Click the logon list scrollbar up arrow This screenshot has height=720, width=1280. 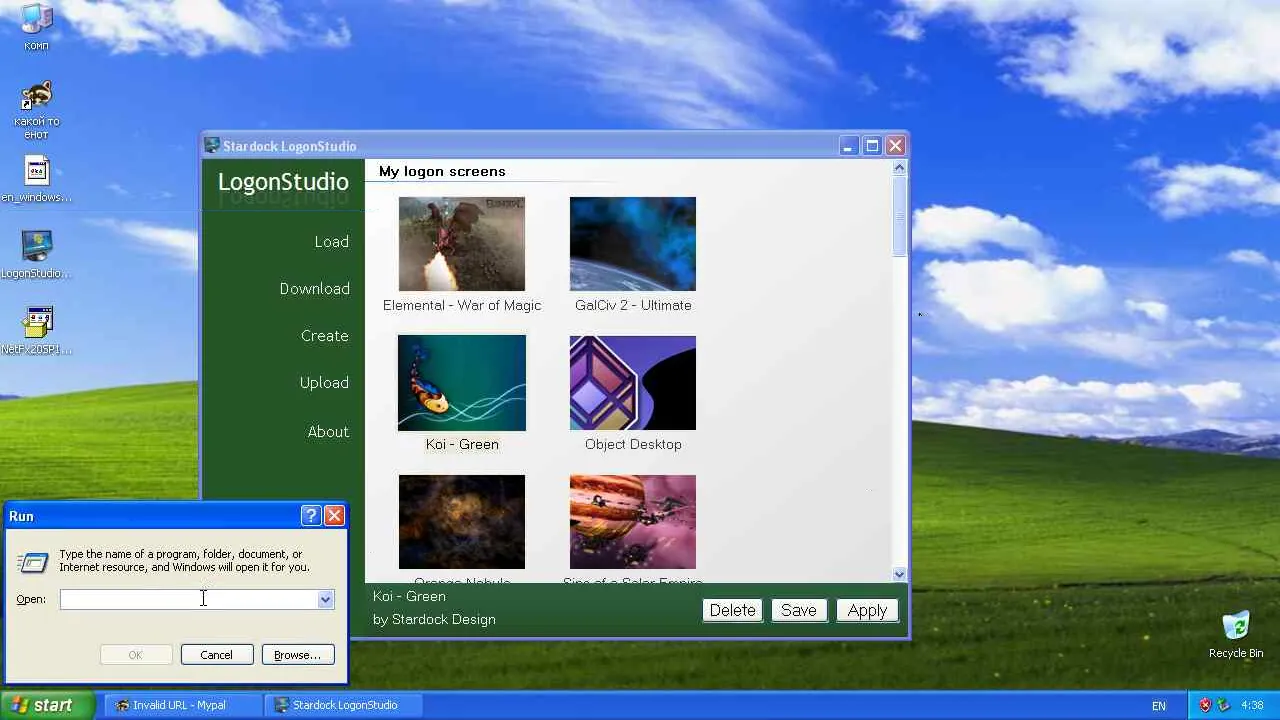click(899, 168)
